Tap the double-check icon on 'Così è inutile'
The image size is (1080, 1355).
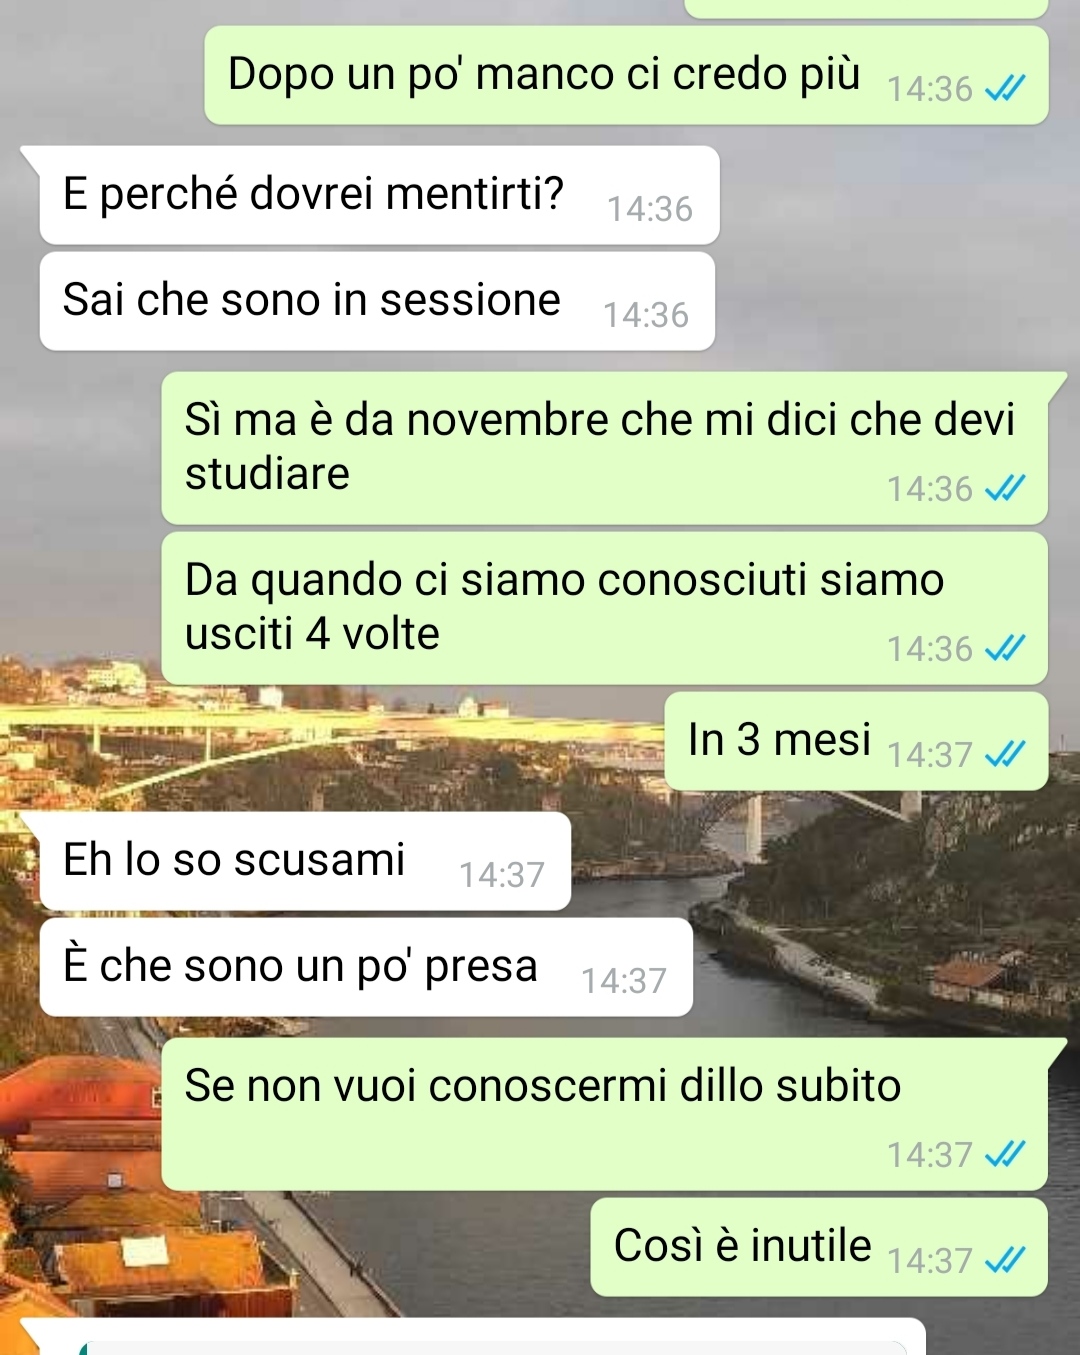[1004, 1261]
